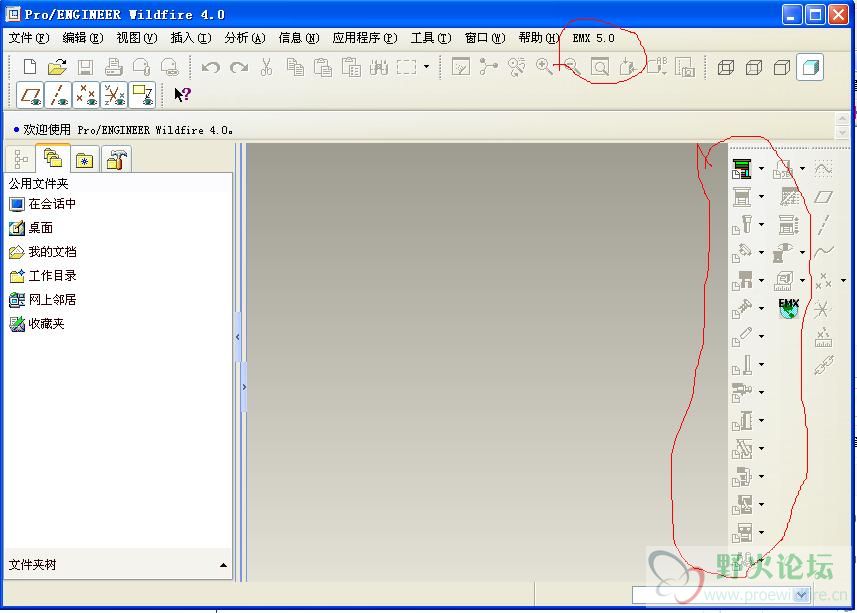Click the Zoom In magnifier icon

point(544,67)
